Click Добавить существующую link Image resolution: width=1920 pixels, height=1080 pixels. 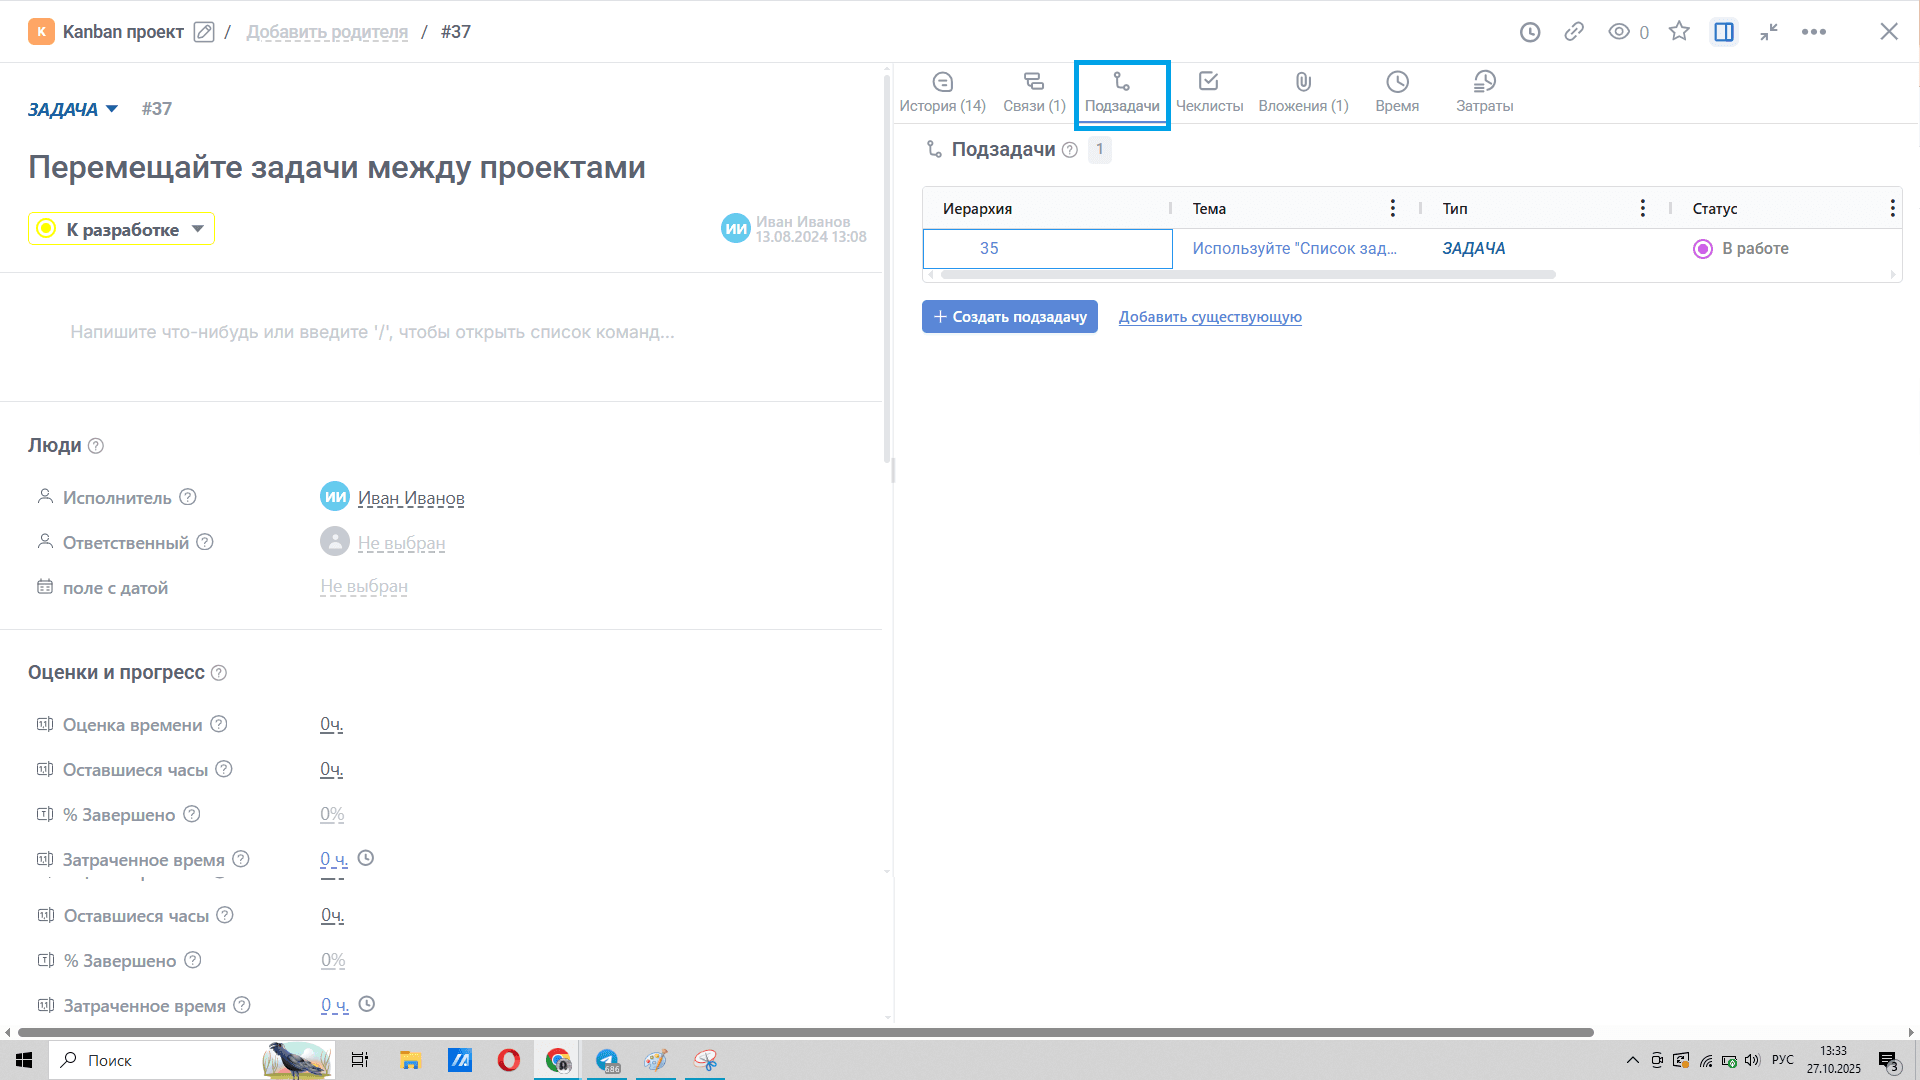[1210, 317]
